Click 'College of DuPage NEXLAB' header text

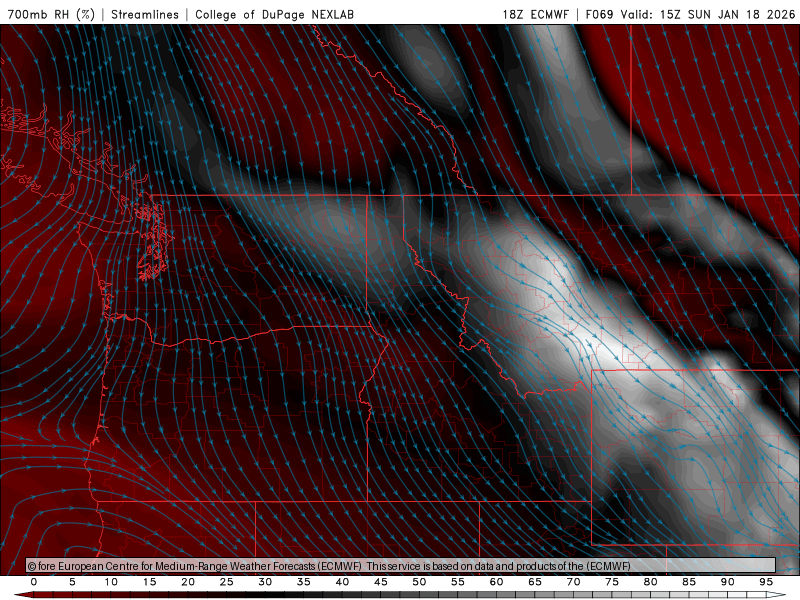pos(274,14)
